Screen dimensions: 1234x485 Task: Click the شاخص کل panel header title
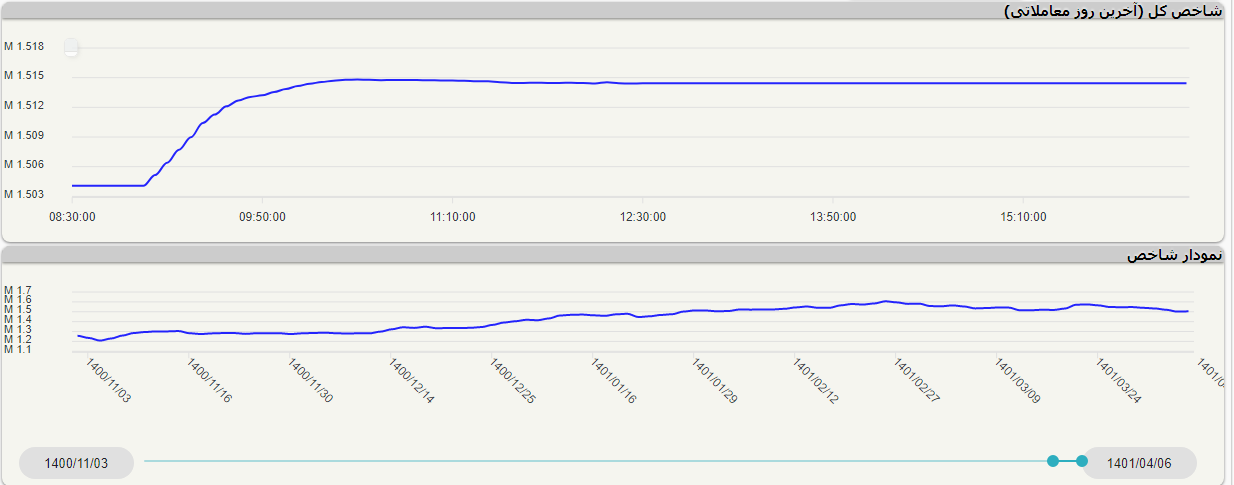(1112, 11)
